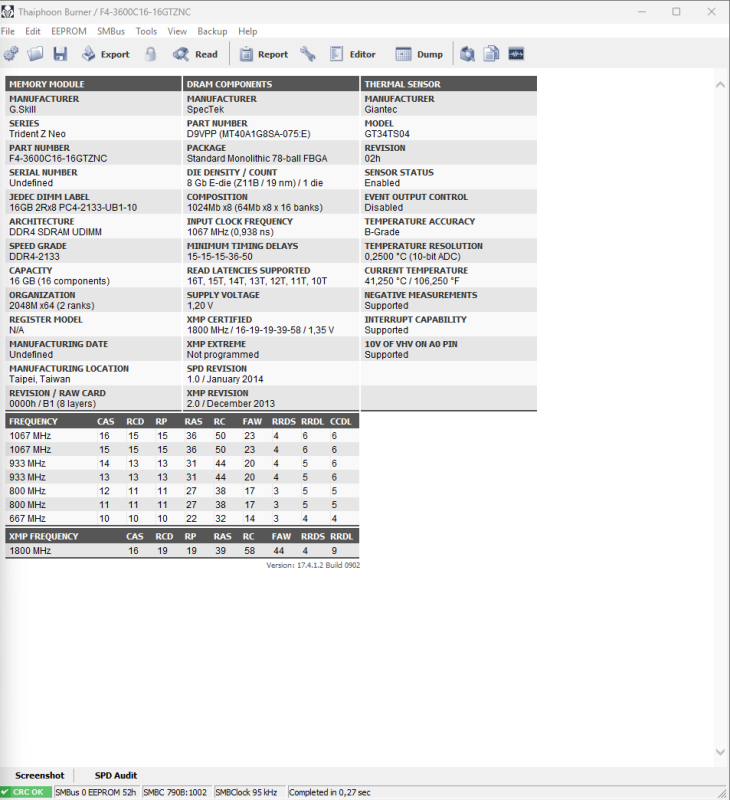Image resolution: width=730 pixels, height=800 pixels.
Task: Maximize the Thaiphoon Burner window
Action: (x=676, y=11)
